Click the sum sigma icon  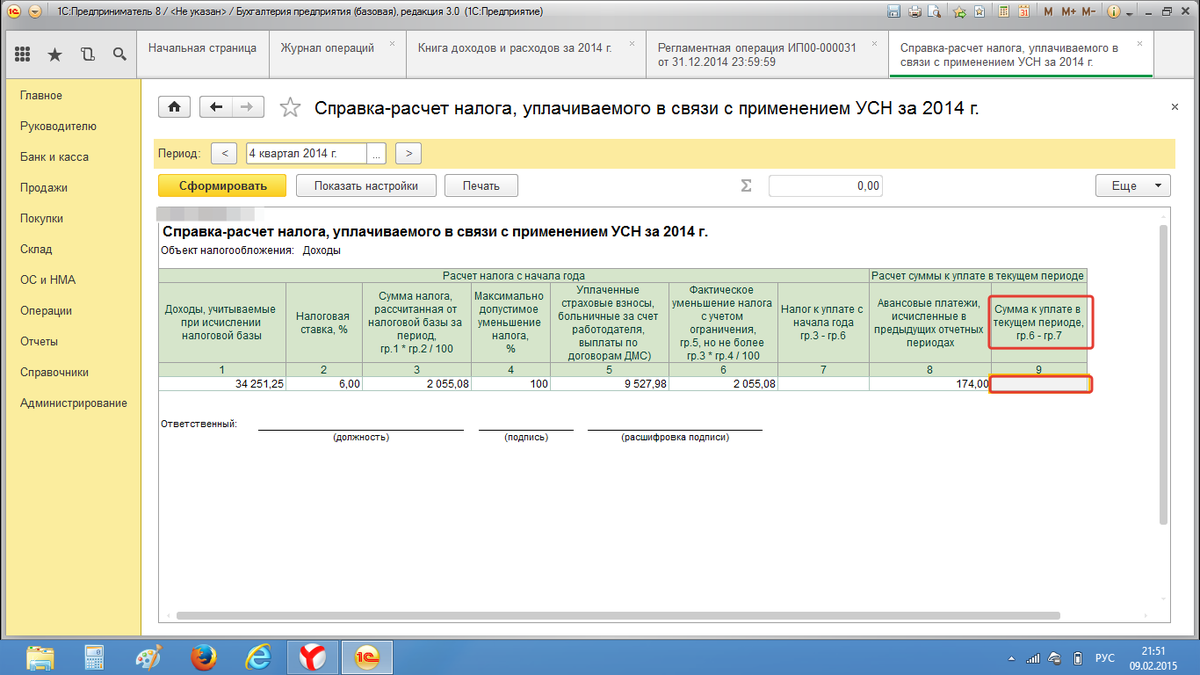pyautogui.click(x=745, y=186)
